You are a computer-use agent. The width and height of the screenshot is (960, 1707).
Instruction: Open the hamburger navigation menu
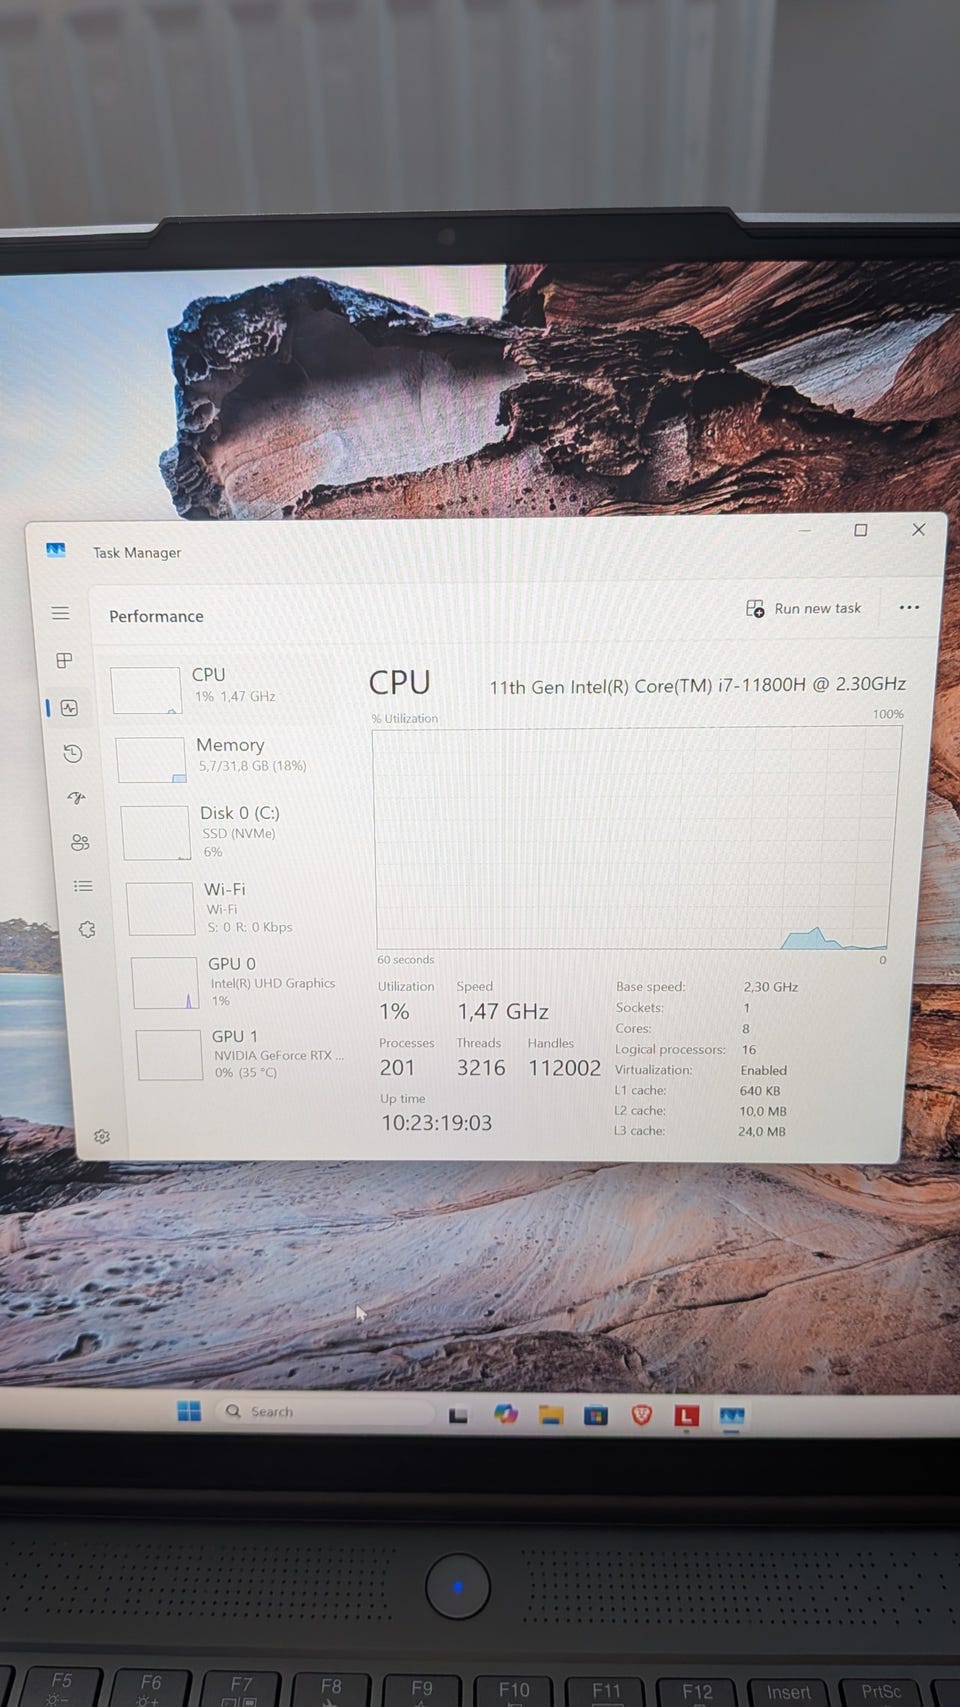pos(61,613)
